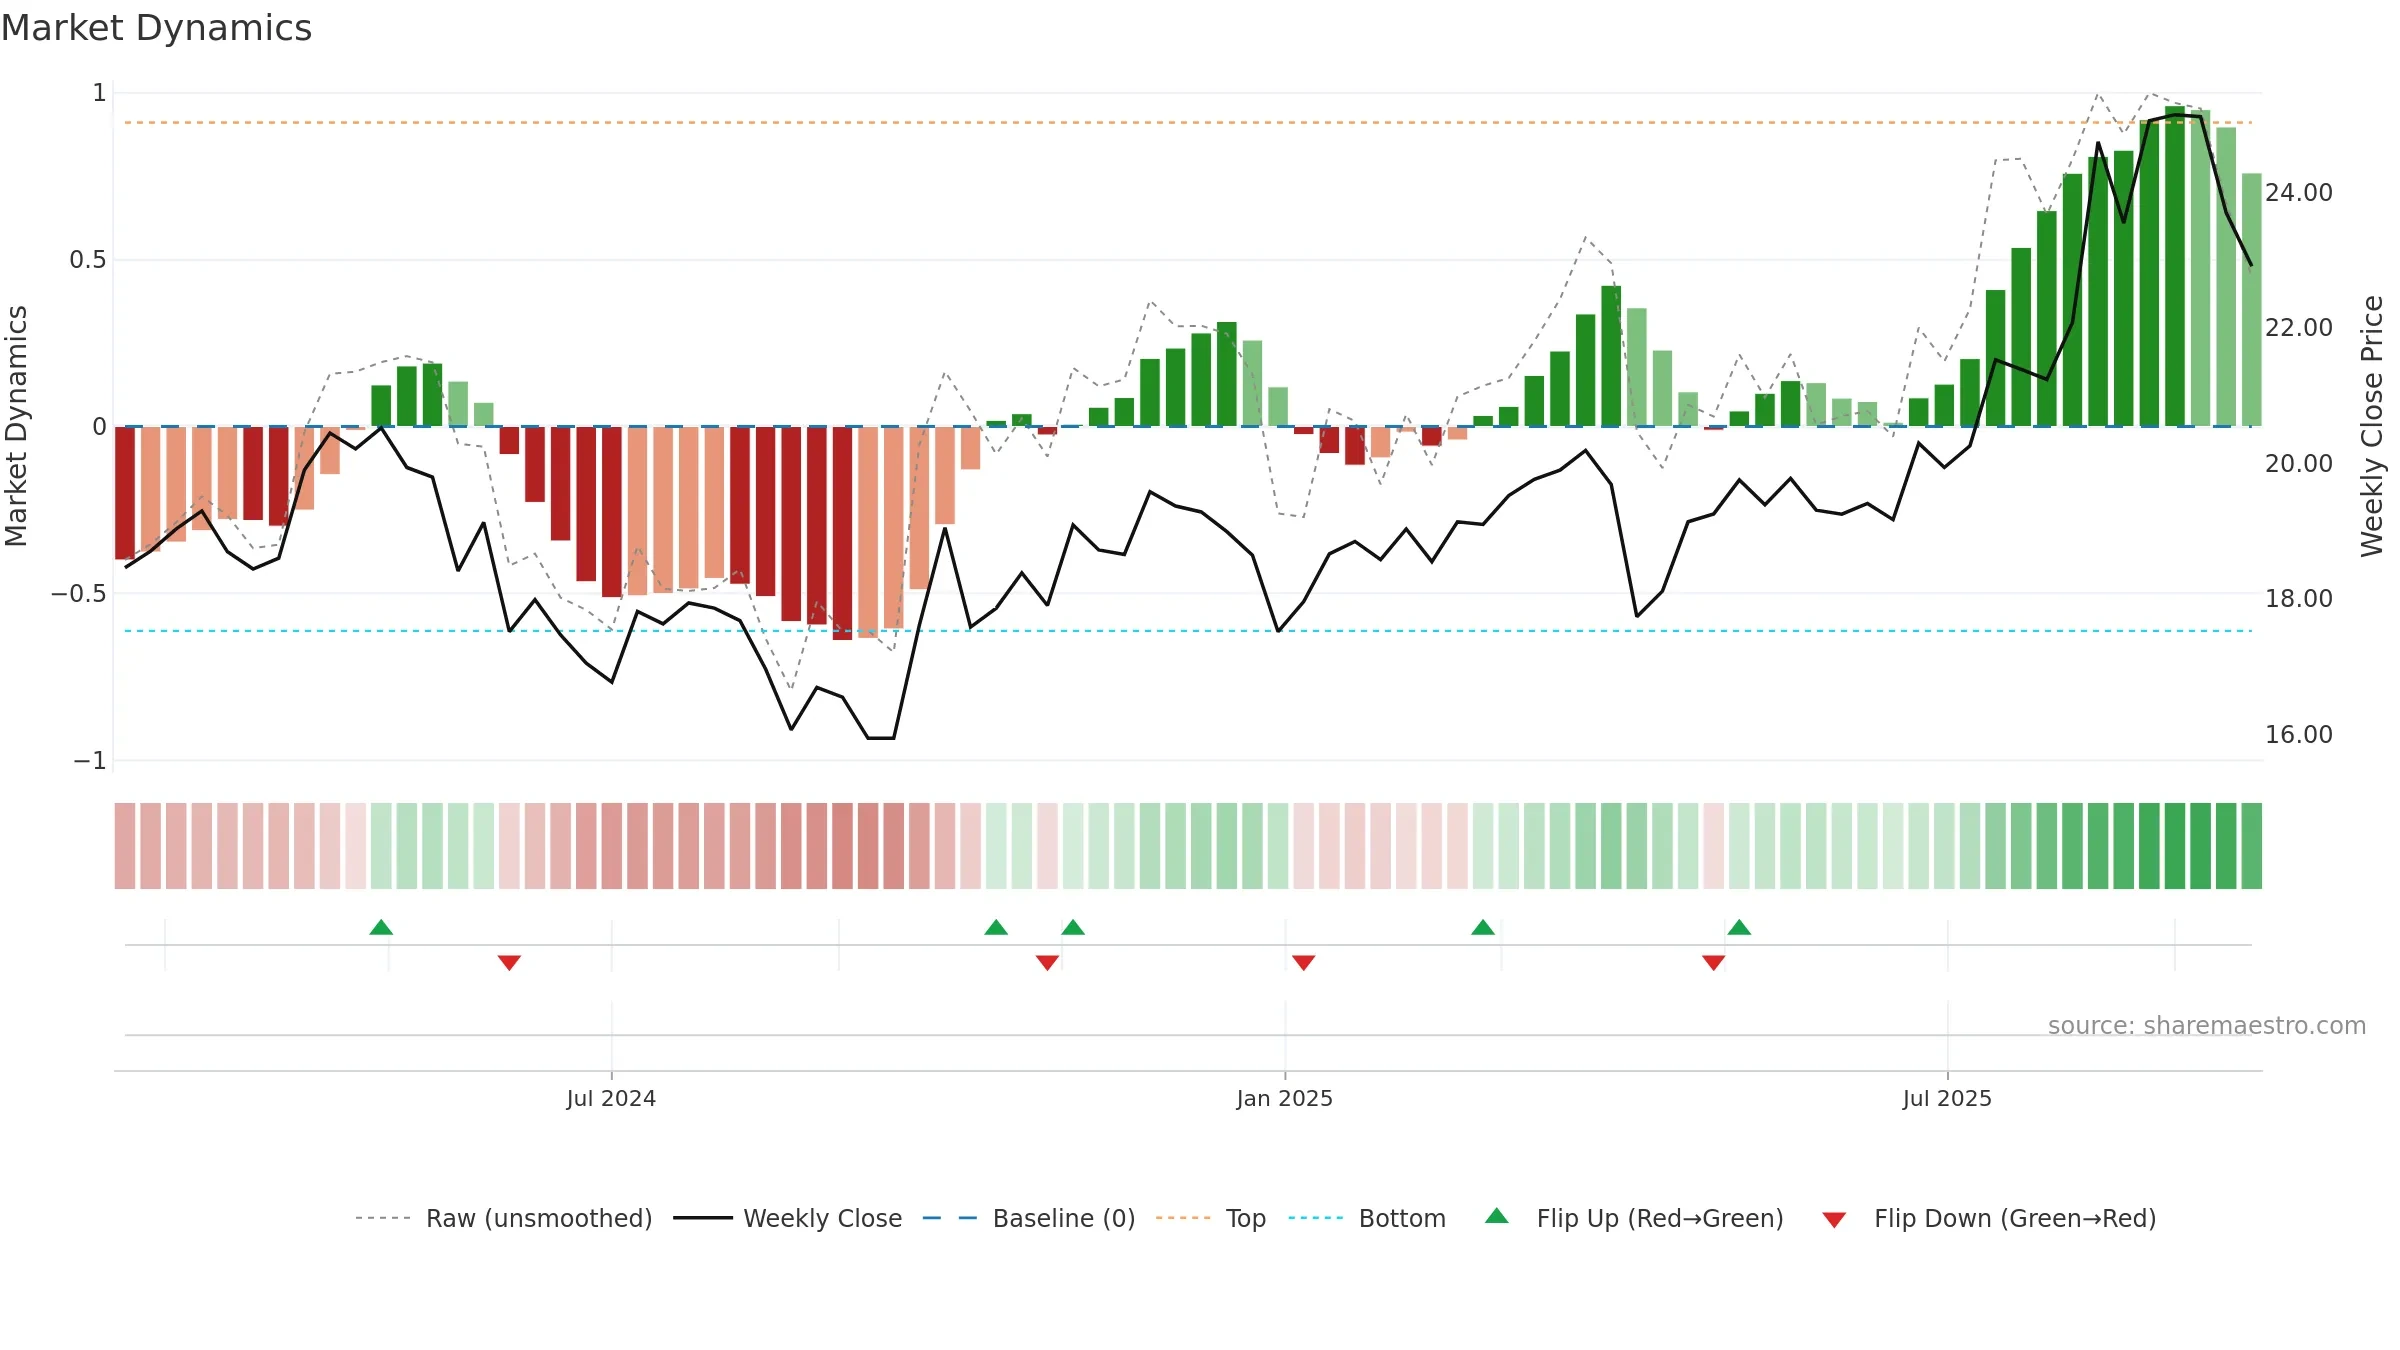Select the first Flip Up marker before Jul 2024
The width and height of the screenshot is (2400, 1350).
pyautogui.click(x=381, y=927)
